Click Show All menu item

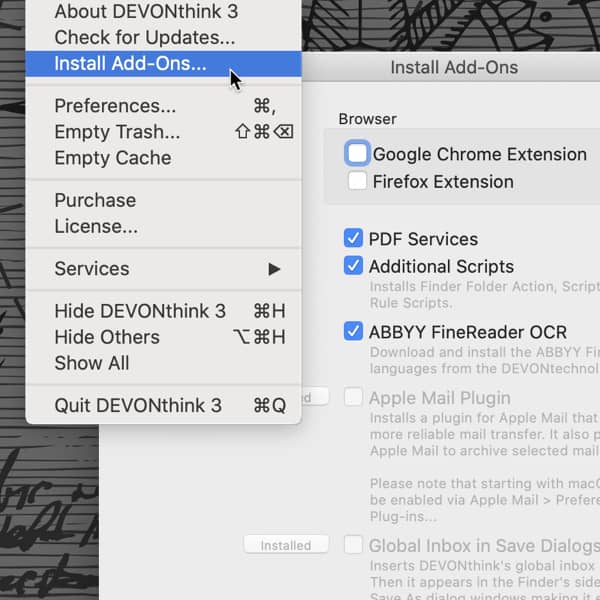(x=163, y=363)
